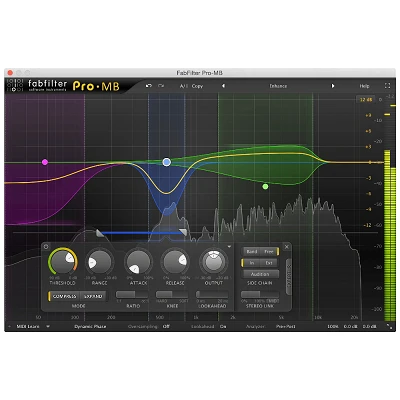Copy the current A/B state
This screenshot has height=400, width=400.
[197, 86]
